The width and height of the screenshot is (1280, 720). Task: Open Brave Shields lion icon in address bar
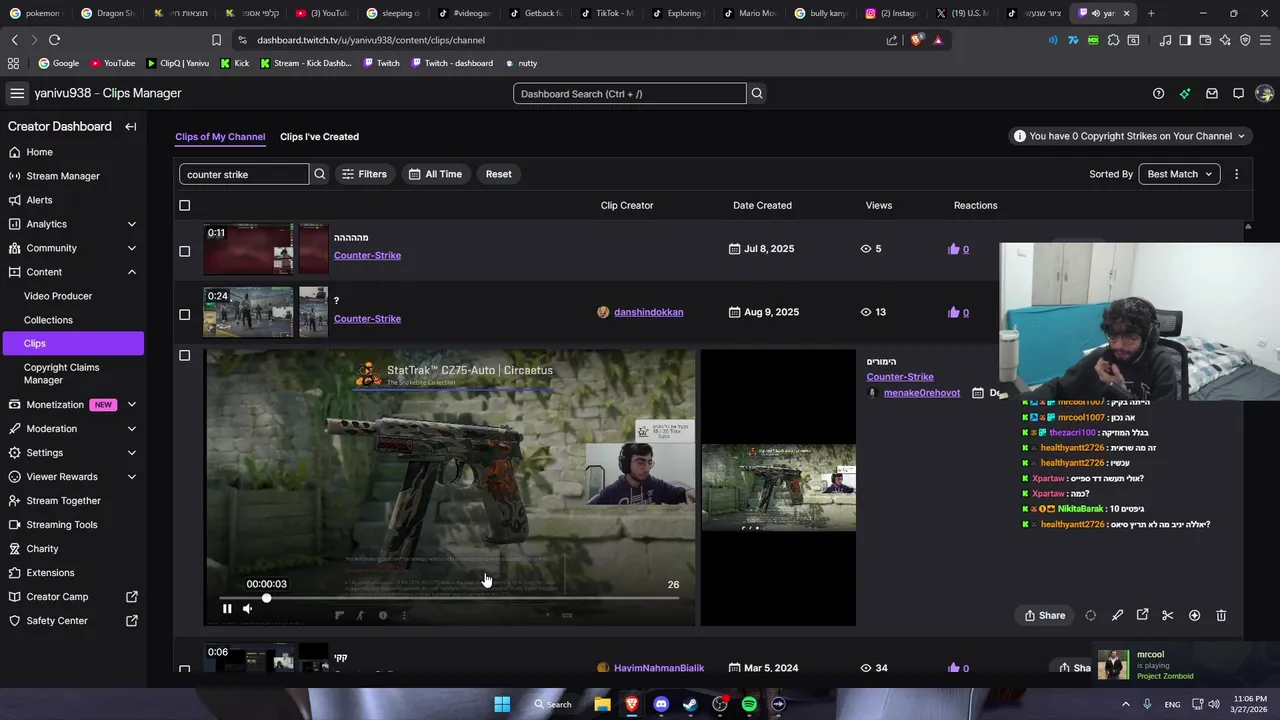917,40
